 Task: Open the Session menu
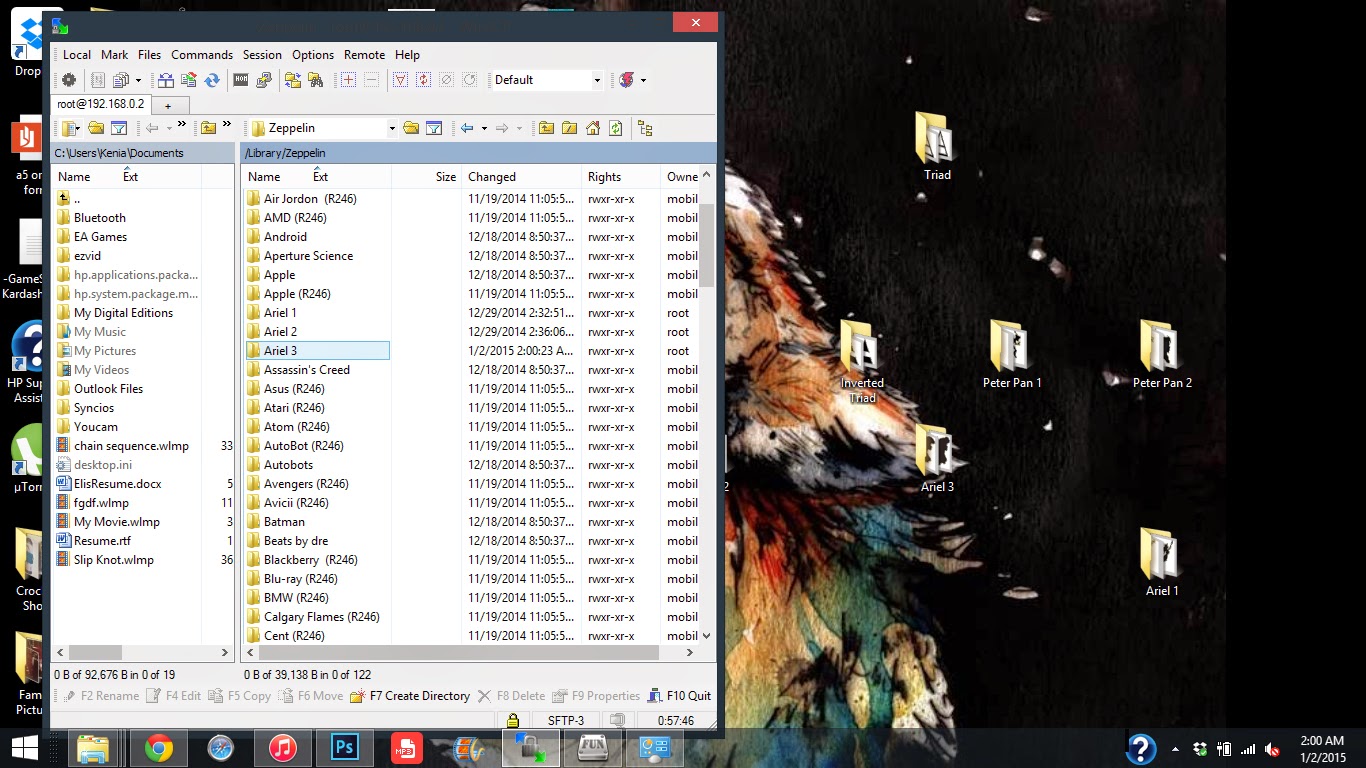coord(262,55)
